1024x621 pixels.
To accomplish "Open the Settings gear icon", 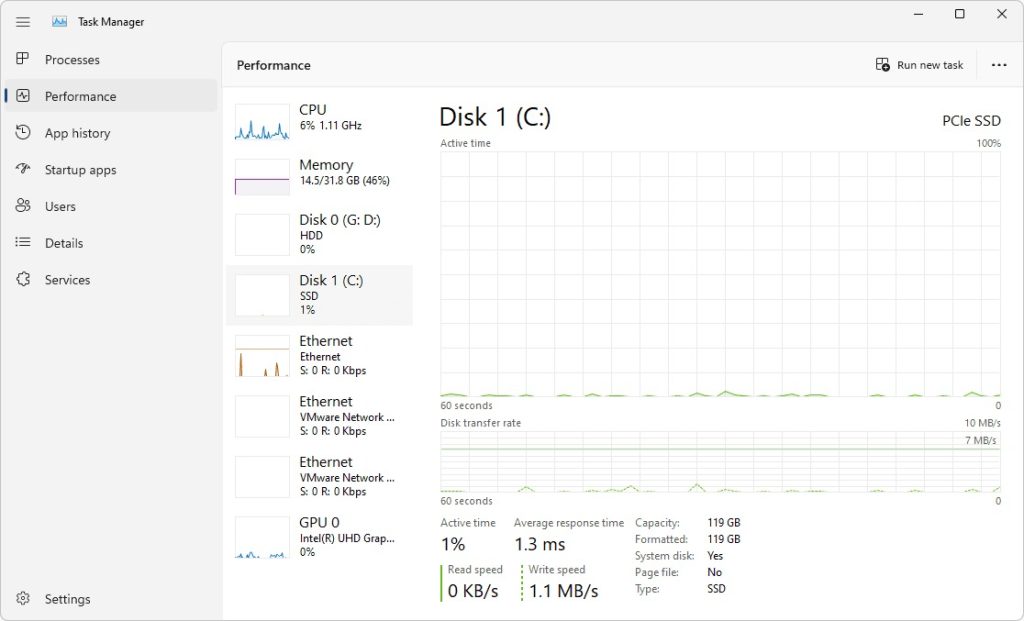I will click(23, 599).
